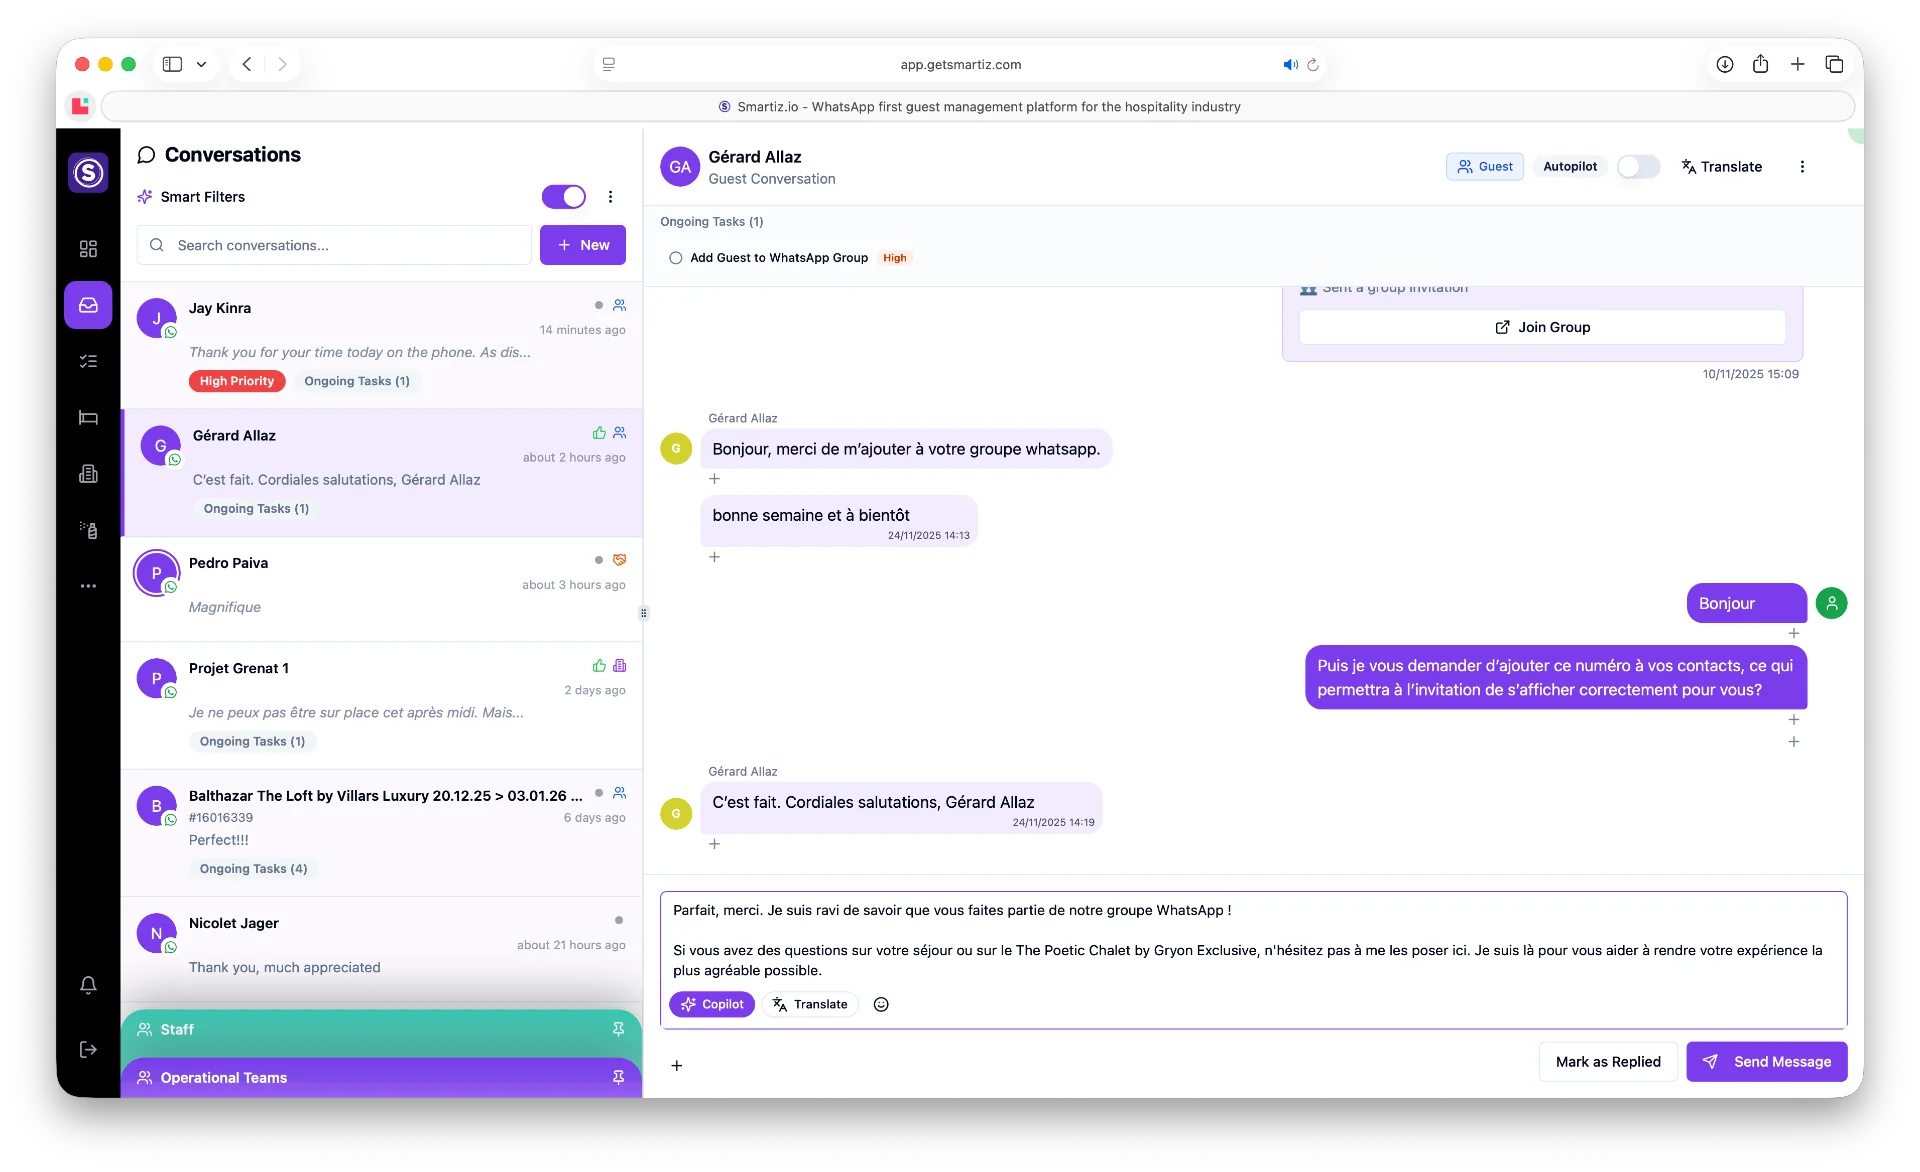Click Send Message button

coord(1766,1062)
